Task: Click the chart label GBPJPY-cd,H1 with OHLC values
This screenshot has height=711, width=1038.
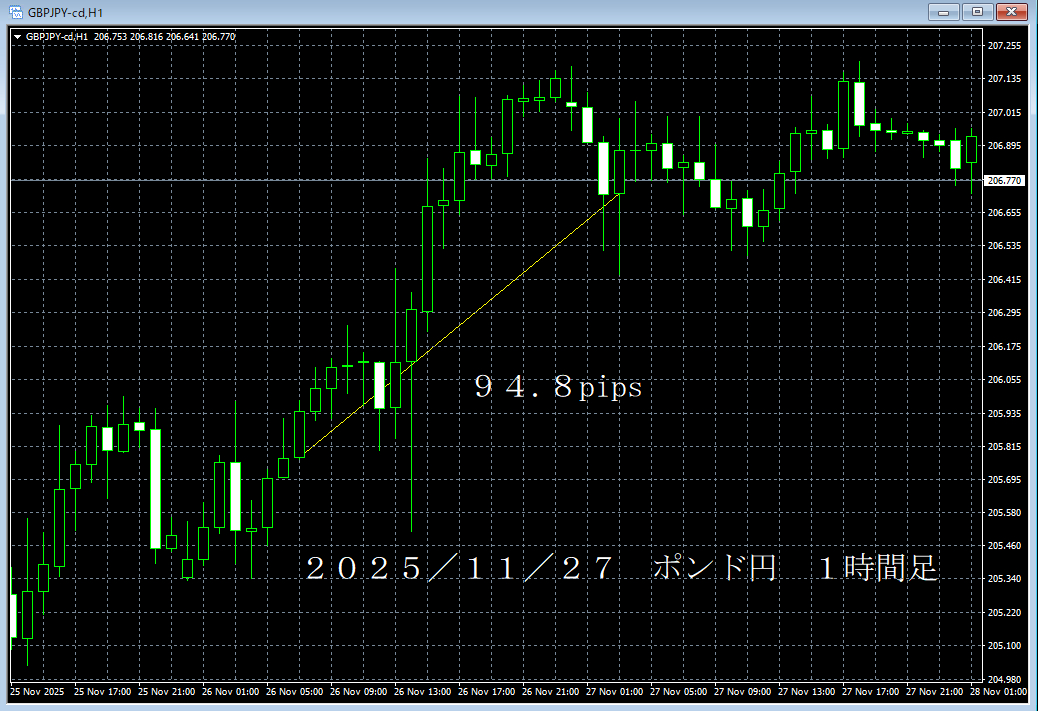Action: pyautogui.click(x=130, y=37)
